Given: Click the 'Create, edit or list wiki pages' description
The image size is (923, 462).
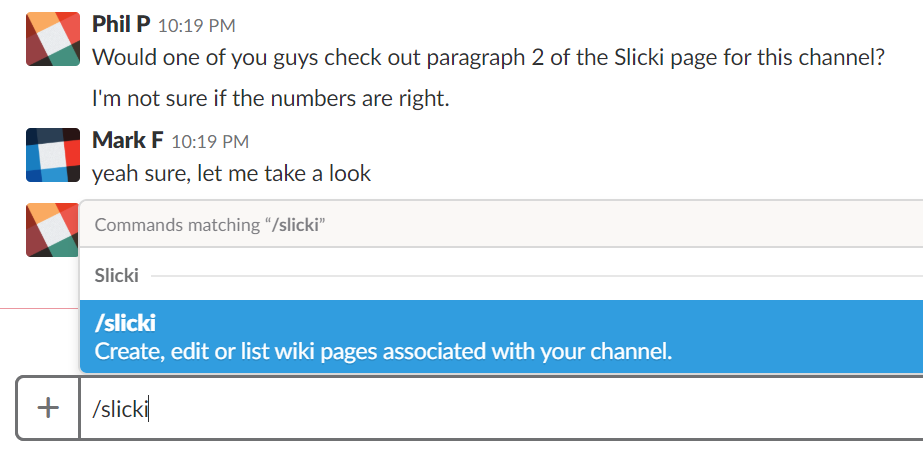Looking at the screenshot, I should (x=383, y=351).
